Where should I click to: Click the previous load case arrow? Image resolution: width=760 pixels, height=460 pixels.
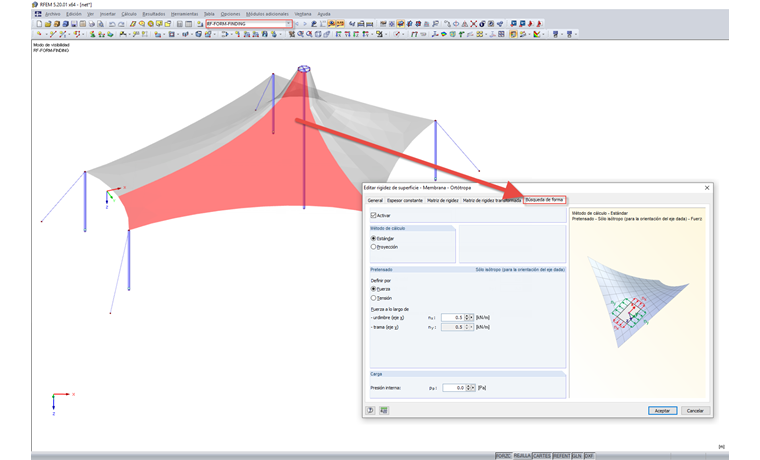[296, 23]
